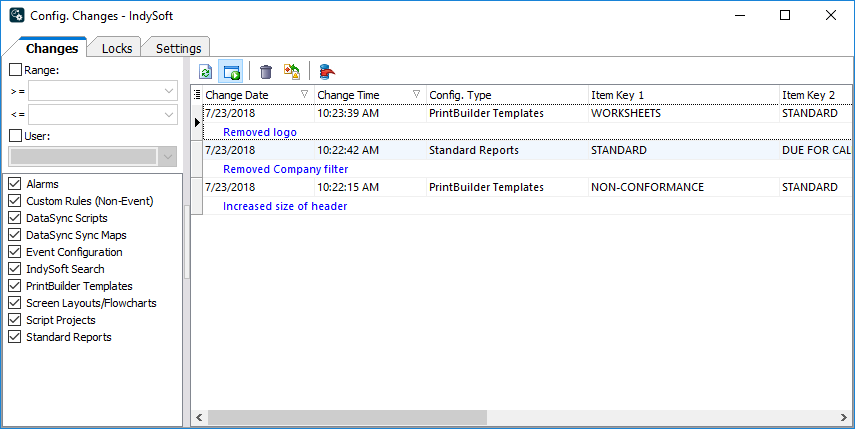This screenshot has height=429, width=855.
Task: Click the trash can delete icon
Action: click(265, 72)
